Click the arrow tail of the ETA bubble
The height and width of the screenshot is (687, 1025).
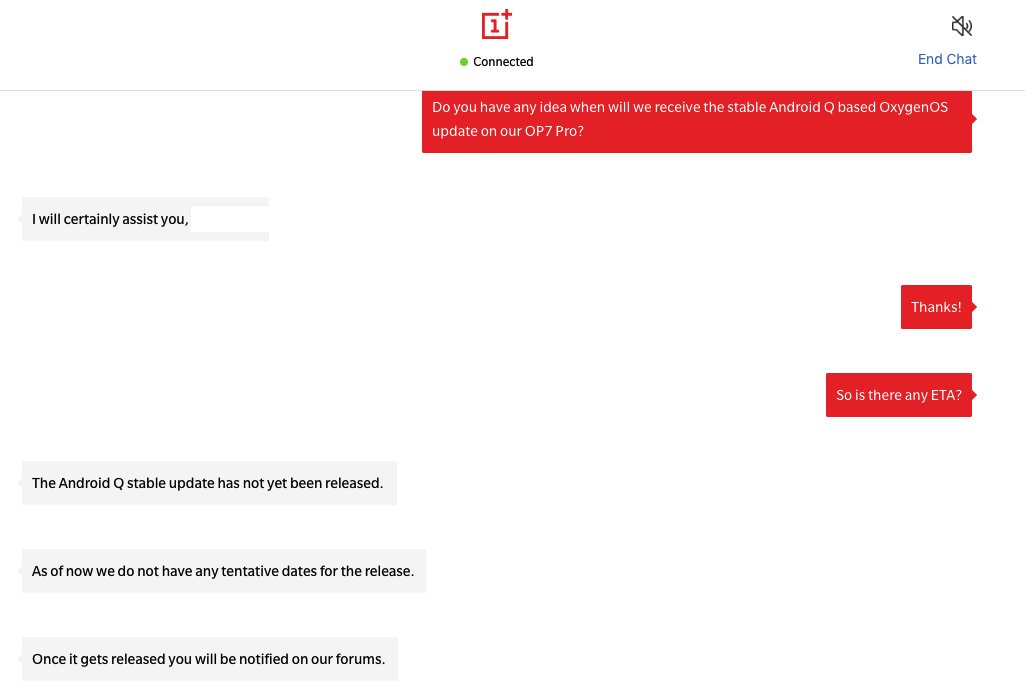click(974, 395)
